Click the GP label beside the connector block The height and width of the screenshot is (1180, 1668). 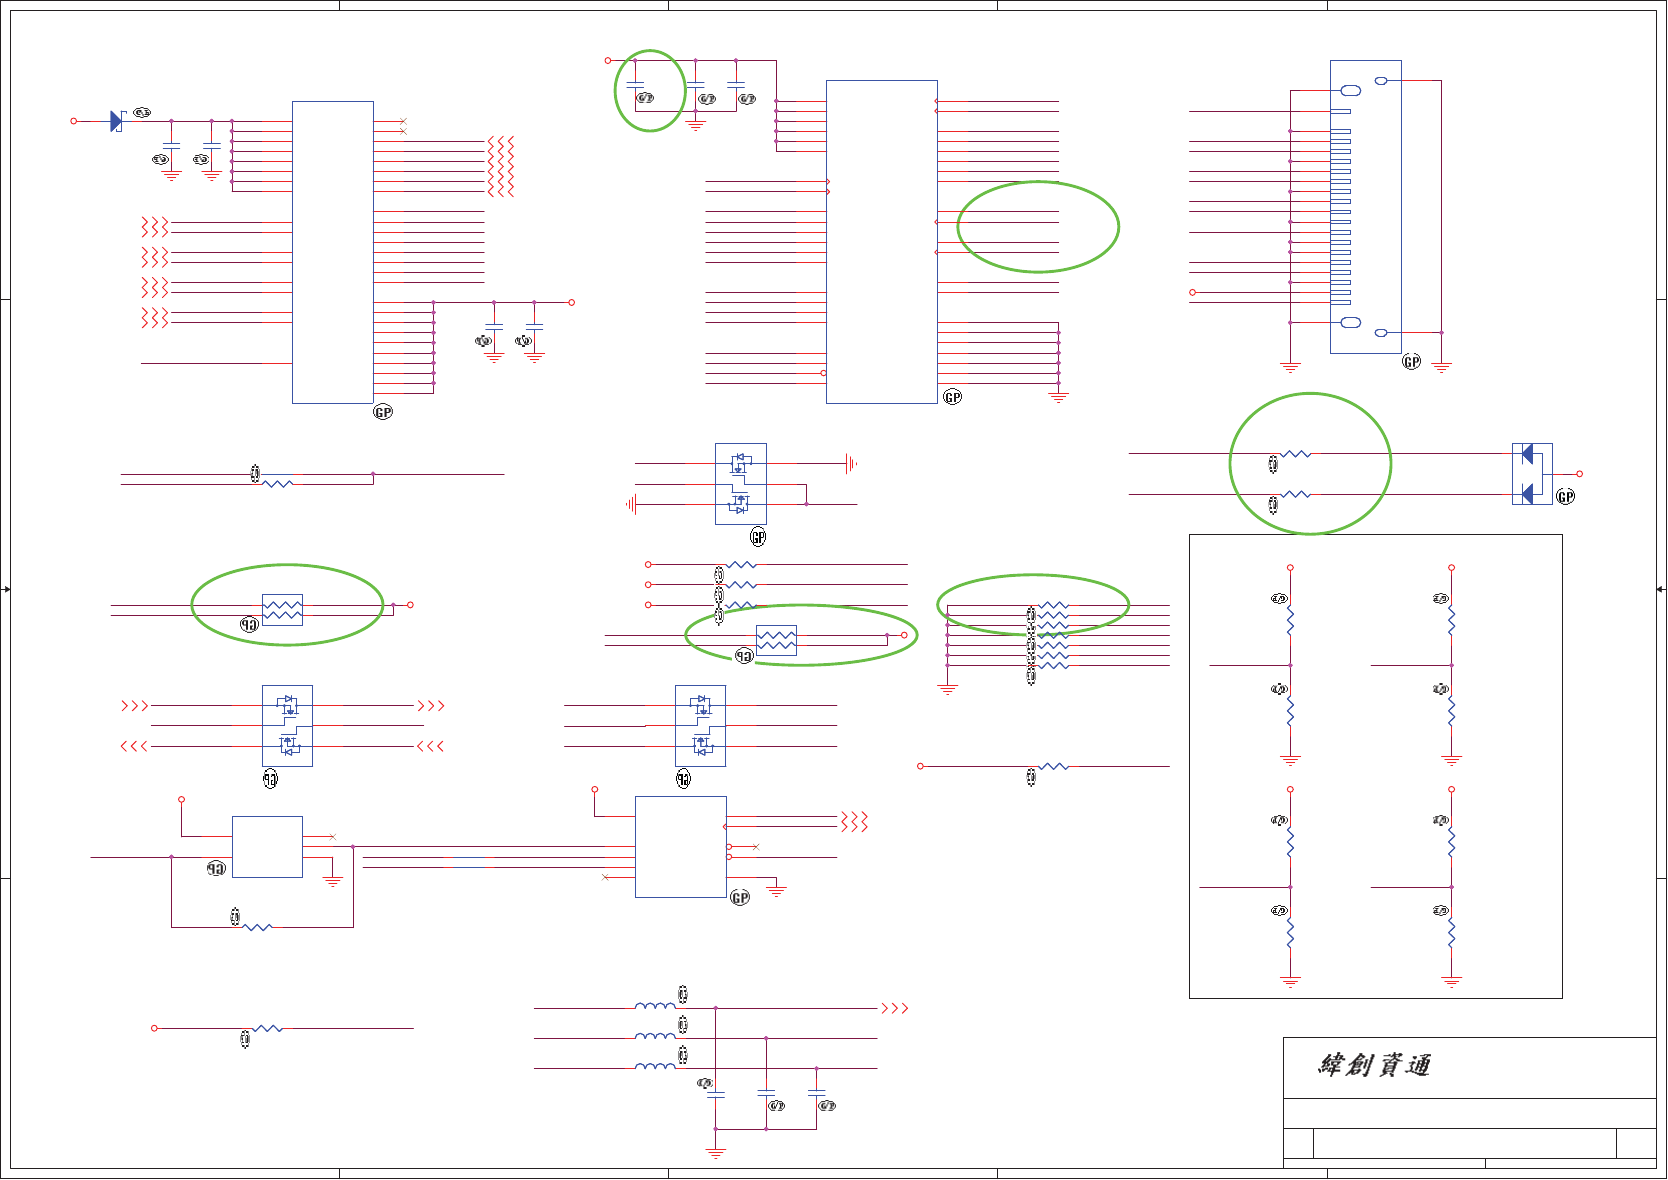(1411, 362)
